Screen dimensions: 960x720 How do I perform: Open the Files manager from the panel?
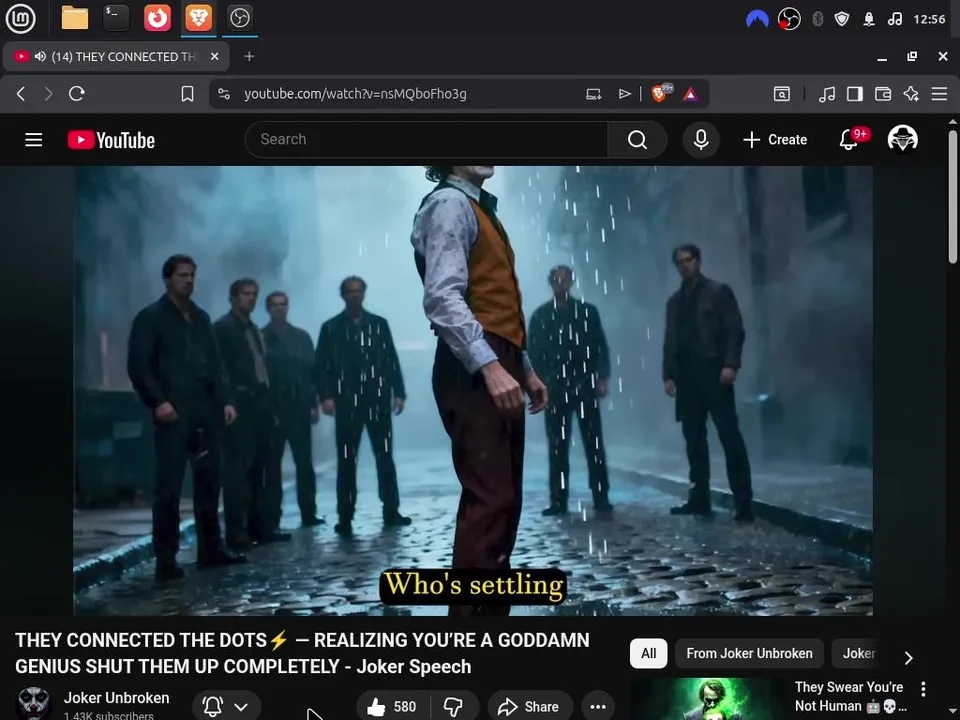75,18
